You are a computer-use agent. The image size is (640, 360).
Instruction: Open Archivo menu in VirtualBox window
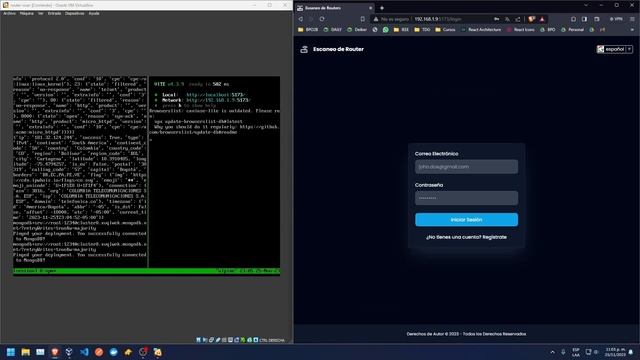[x=9, y=13]
